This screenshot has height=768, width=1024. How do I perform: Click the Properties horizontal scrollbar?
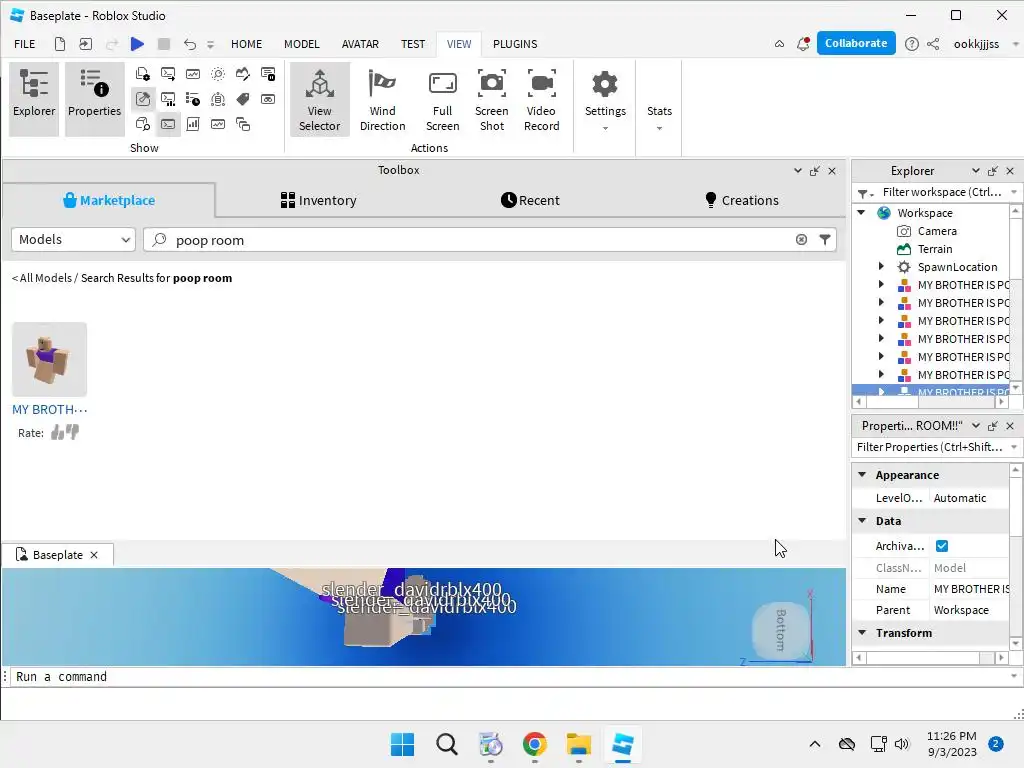[930, 658]
